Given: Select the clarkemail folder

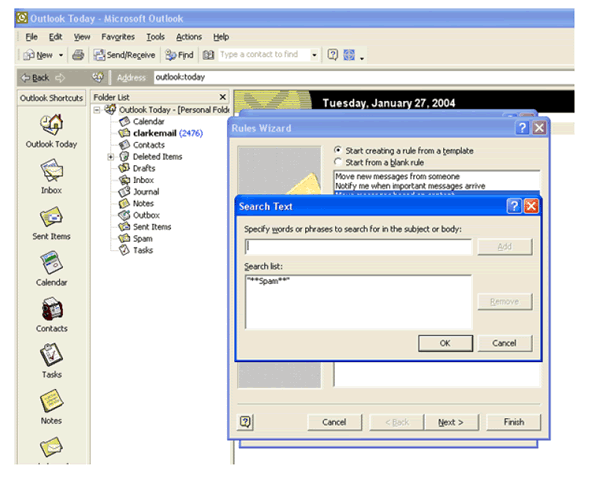Looking at the screenshot, I should pyautogui.click(x=155, y=133).
